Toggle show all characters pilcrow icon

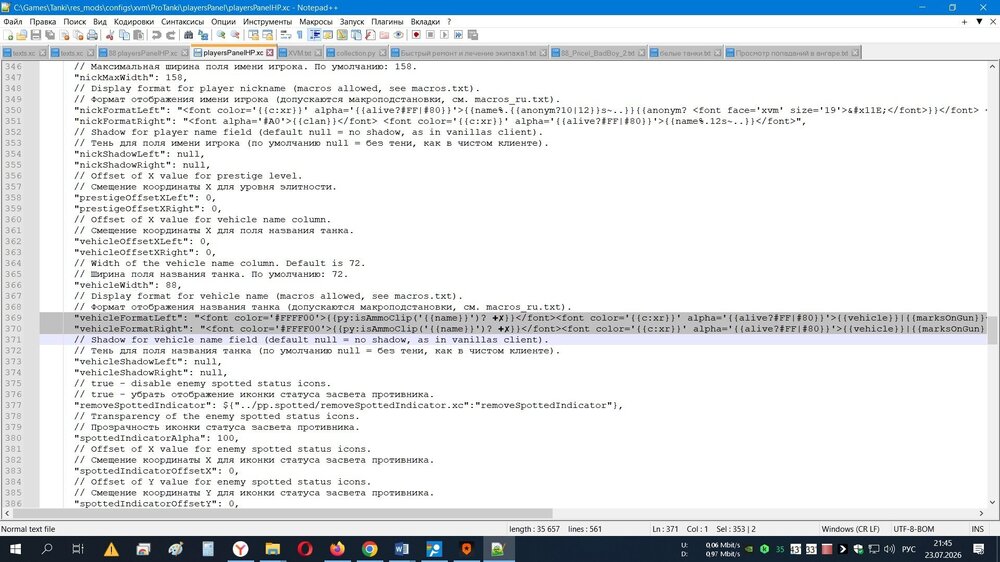pyautogui.click(x=300, y=35)
